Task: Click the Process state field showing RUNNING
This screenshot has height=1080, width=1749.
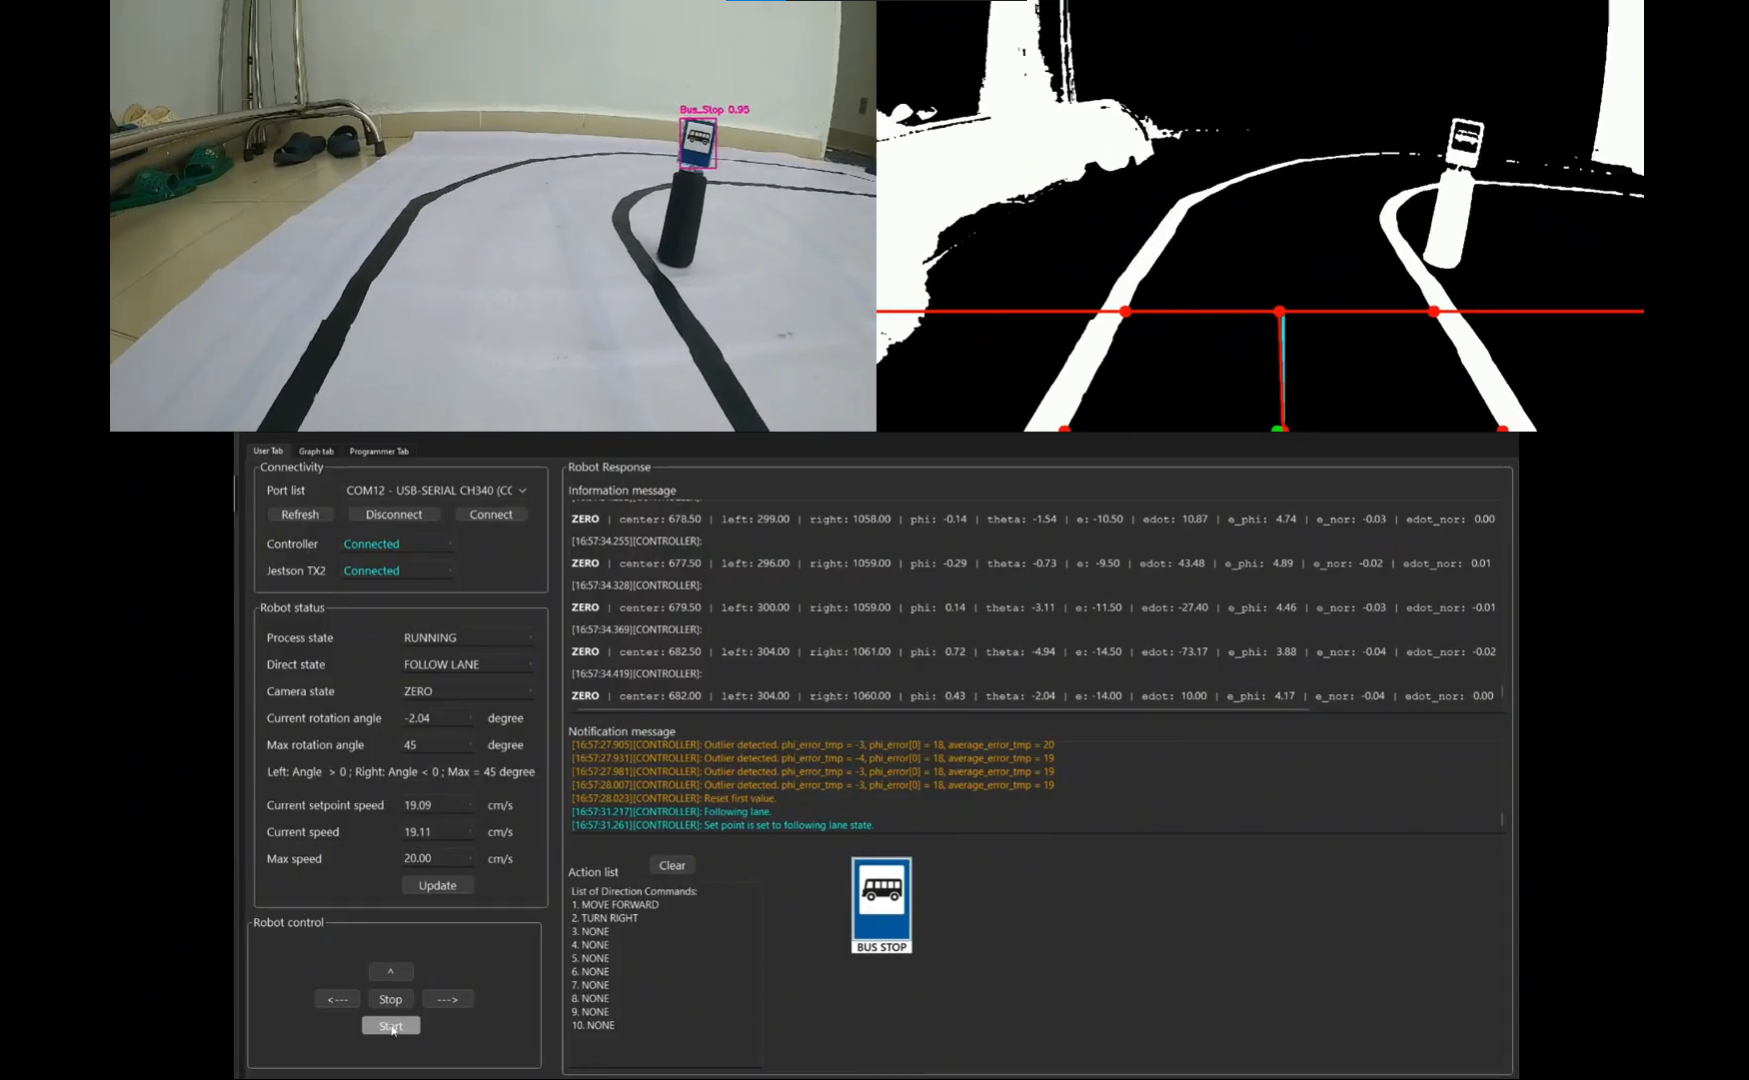Action: [467, 638]
